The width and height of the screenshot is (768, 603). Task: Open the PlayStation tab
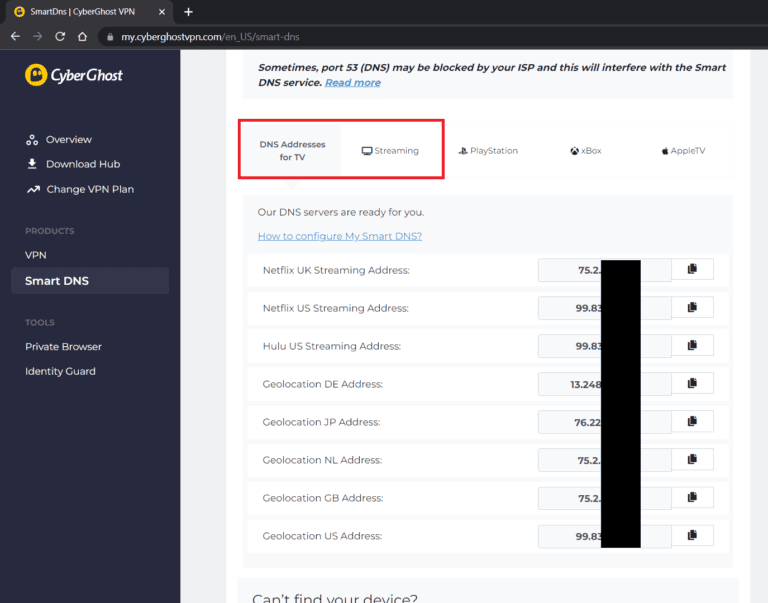pyautogui.click(x=488, y=151)
